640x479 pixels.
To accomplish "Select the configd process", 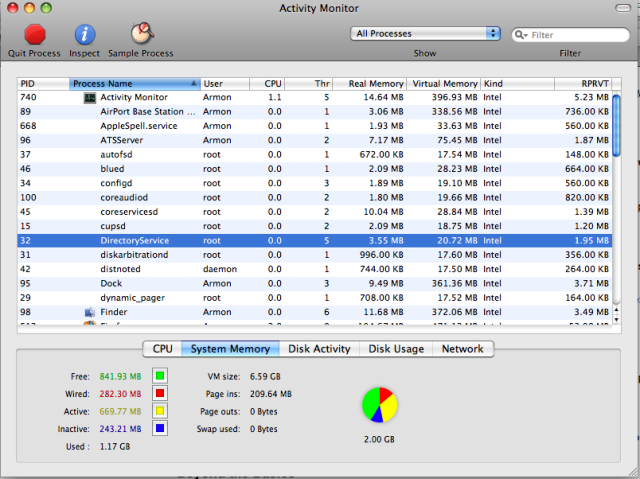I will 314,183.
